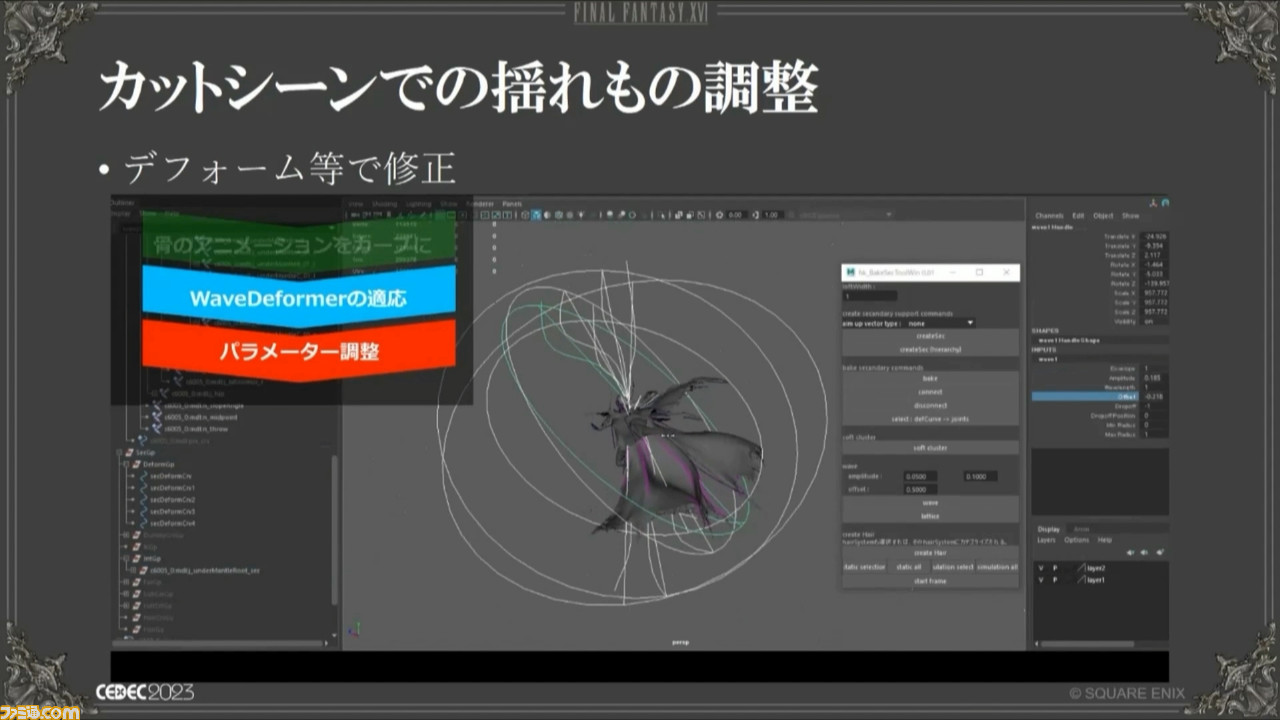
Task: Click the create Hair button
Action: (x=930, y=553)
